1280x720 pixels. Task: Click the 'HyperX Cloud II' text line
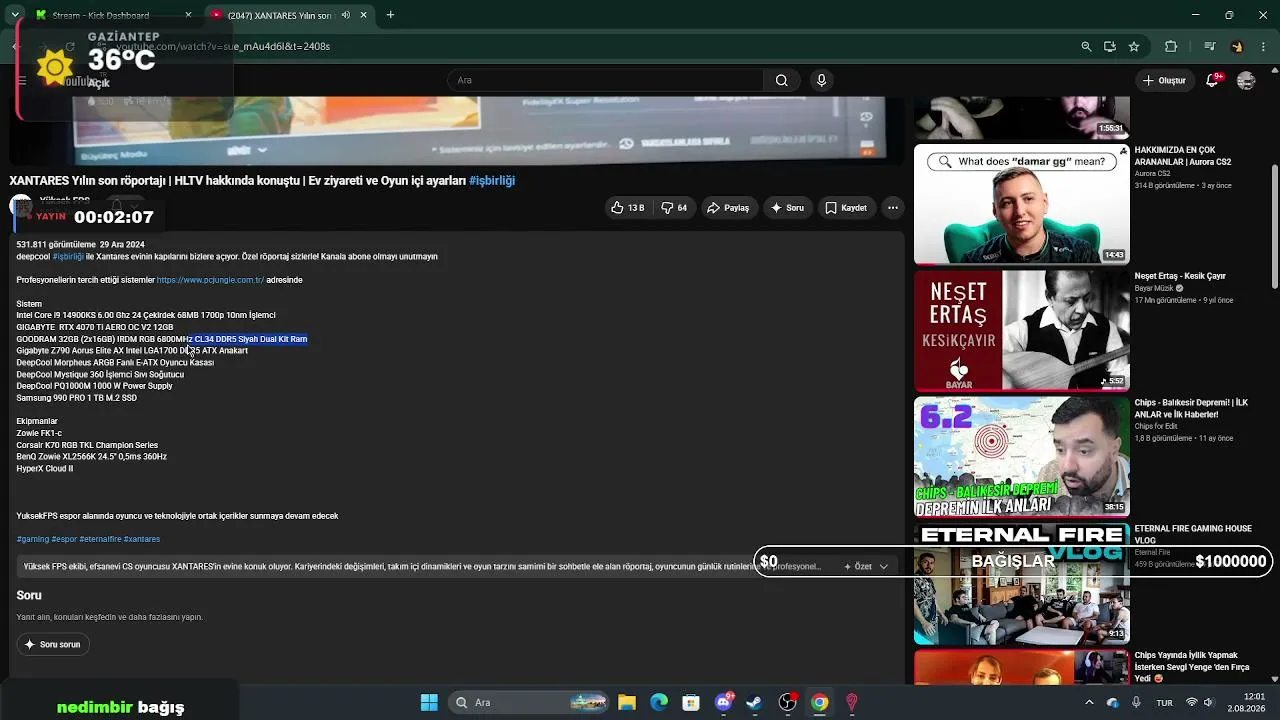[44, 469]
